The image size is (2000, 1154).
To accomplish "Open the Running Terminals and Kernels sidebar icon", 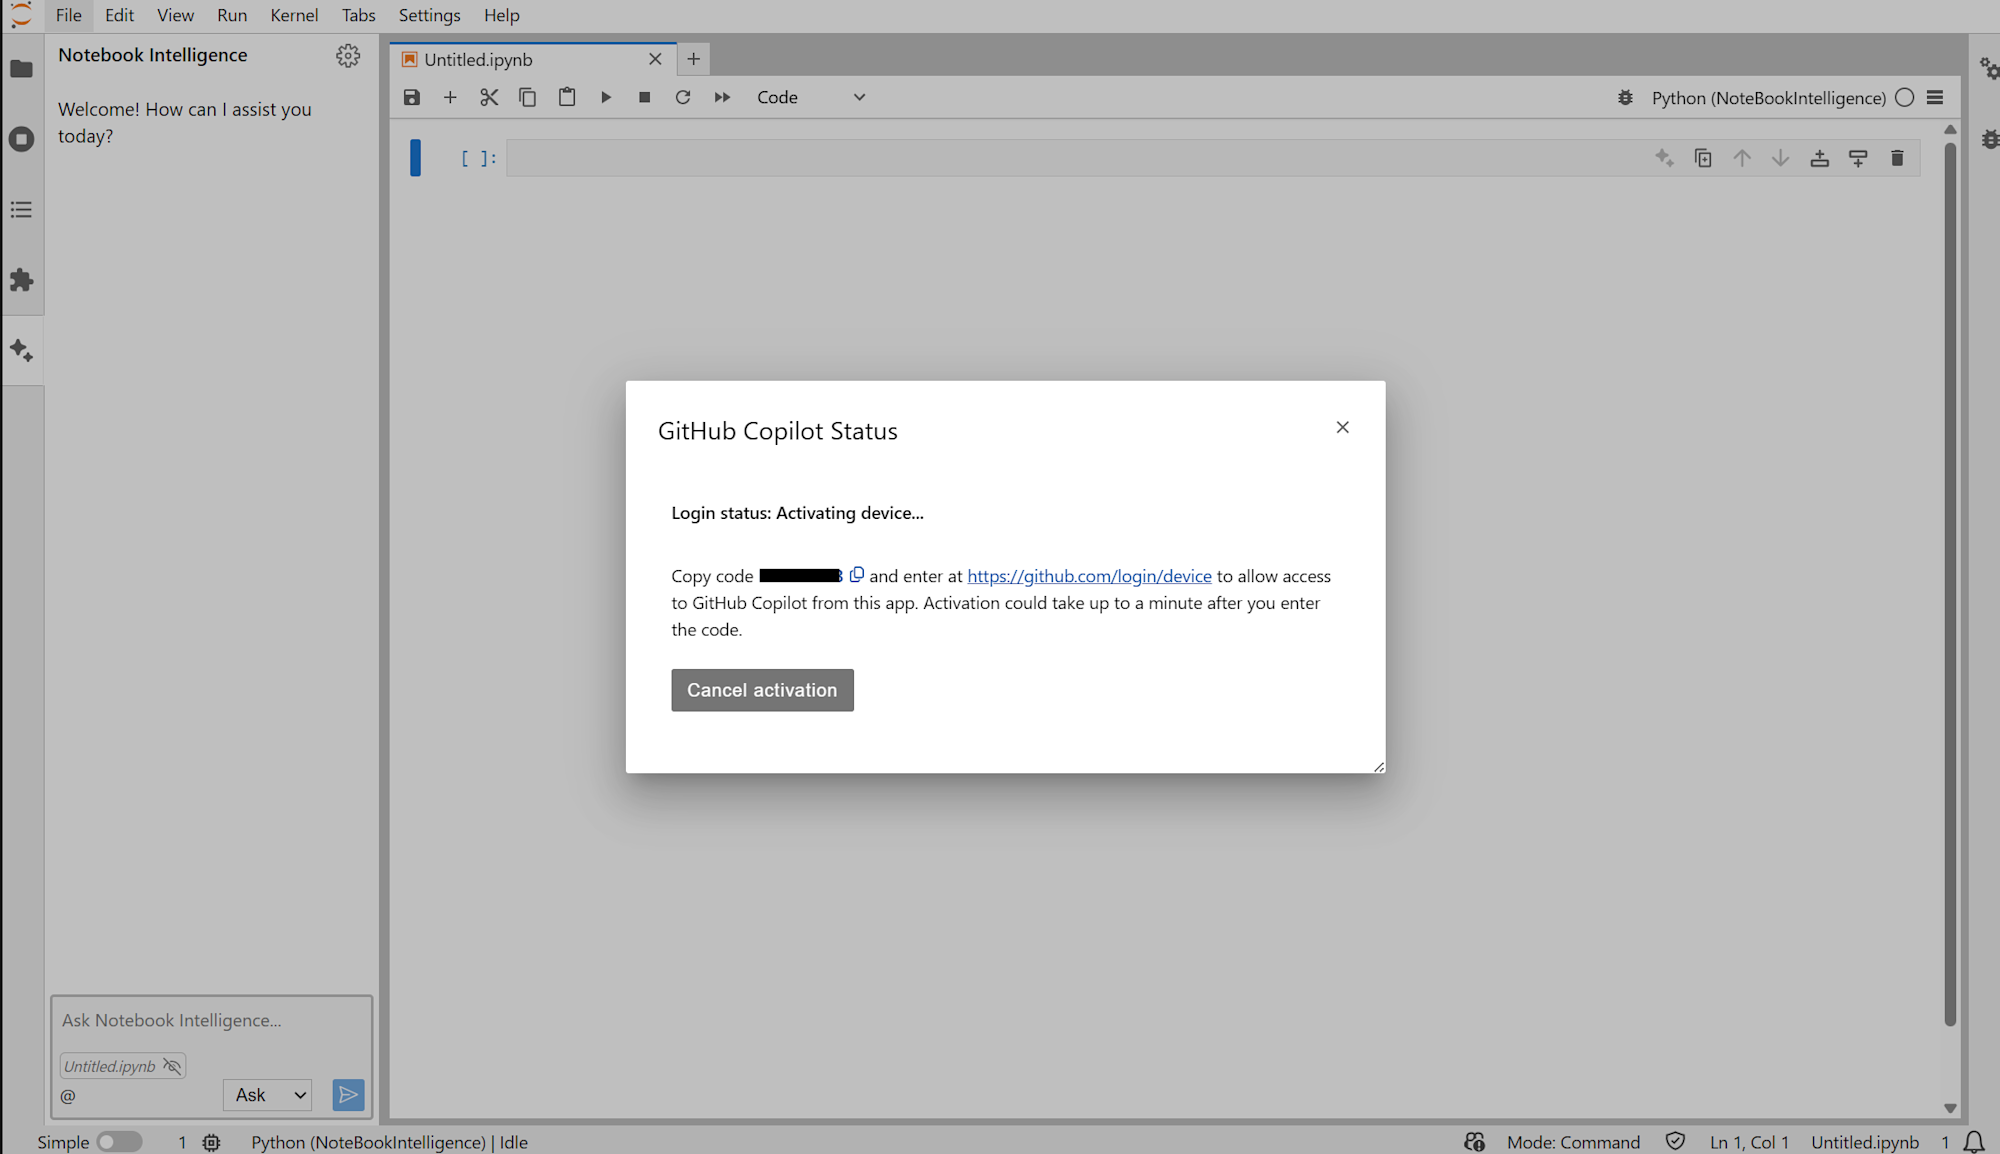I will click(21, 139).
